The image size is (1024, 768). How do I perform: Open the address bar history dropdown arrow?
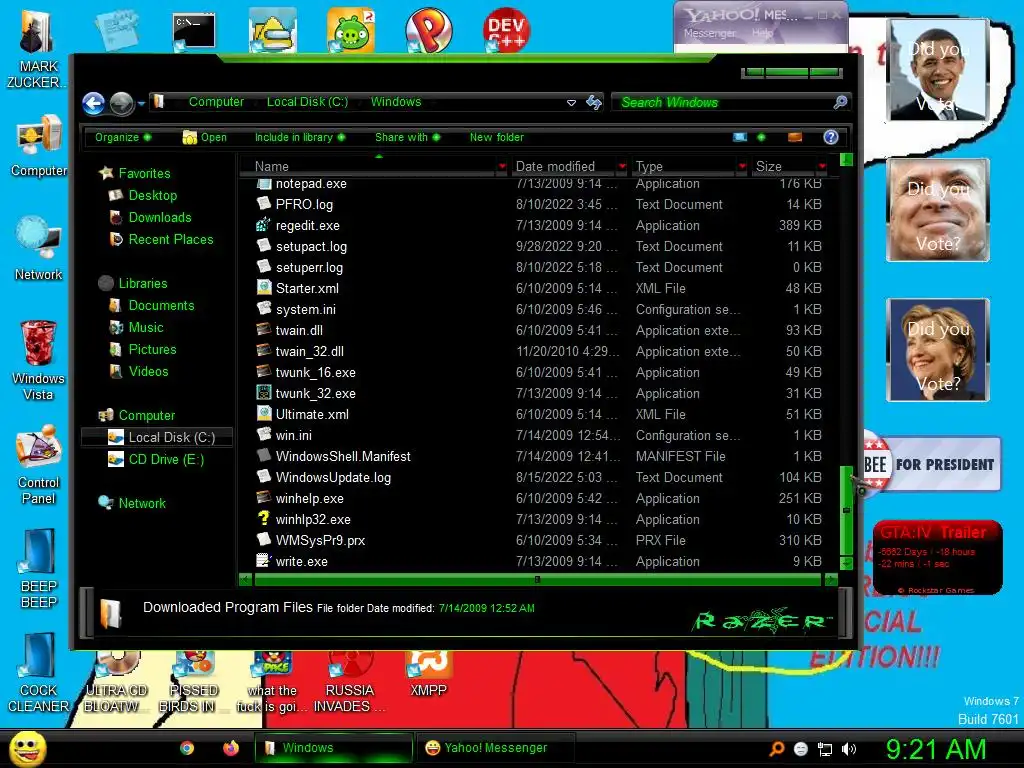pyautogui.click(x=571, y=103)
